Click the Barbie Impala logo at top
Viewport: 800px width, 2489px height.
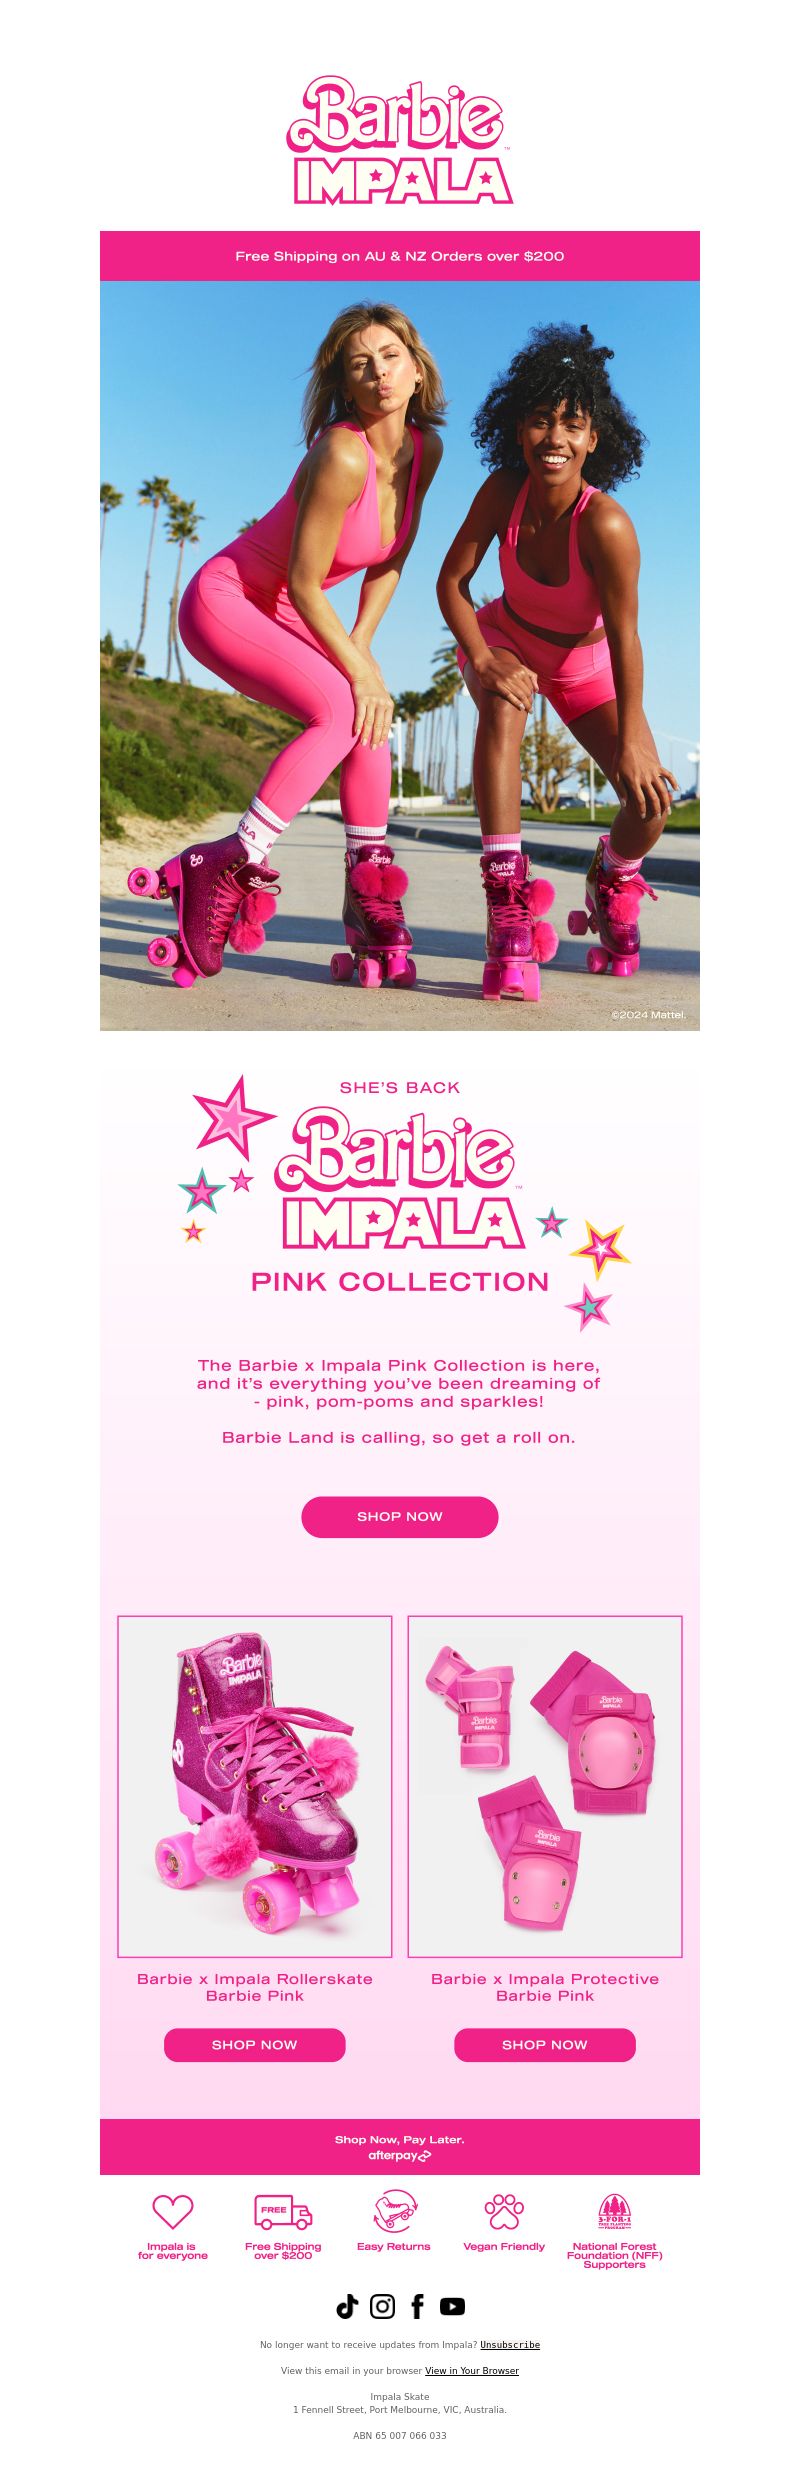click(400, 141)
